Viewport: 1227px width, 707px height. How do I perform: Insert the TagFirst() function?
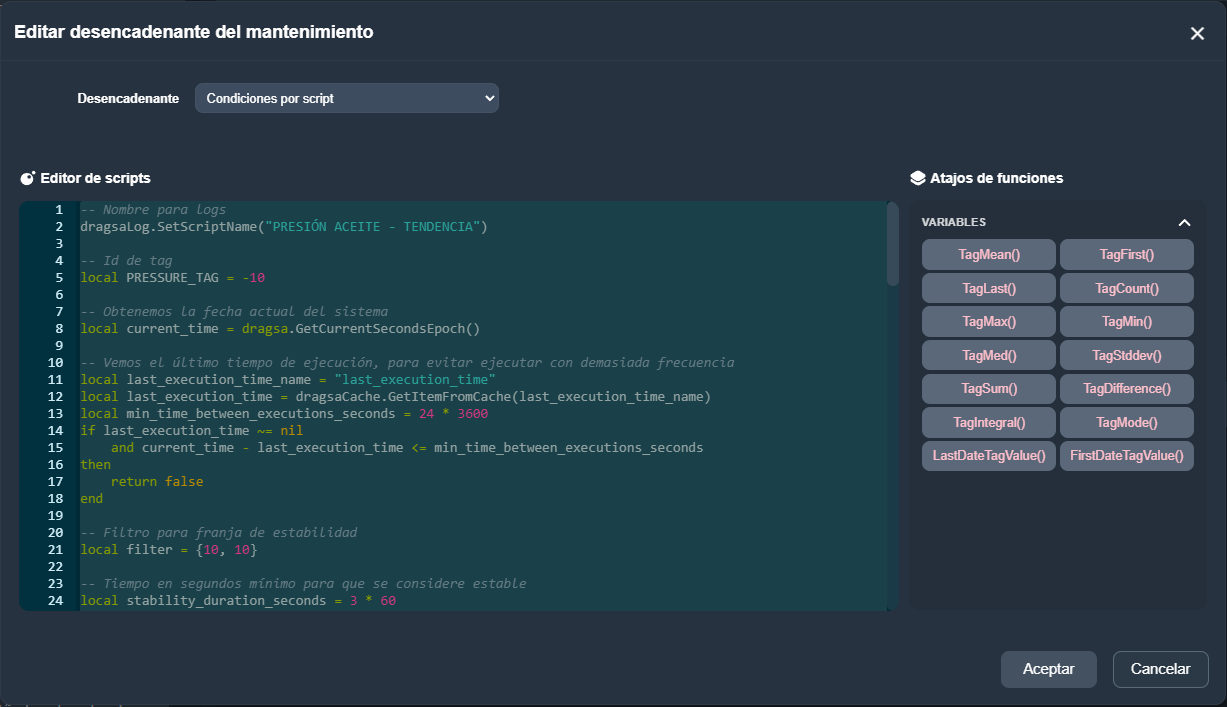(x=1126, y=254)
